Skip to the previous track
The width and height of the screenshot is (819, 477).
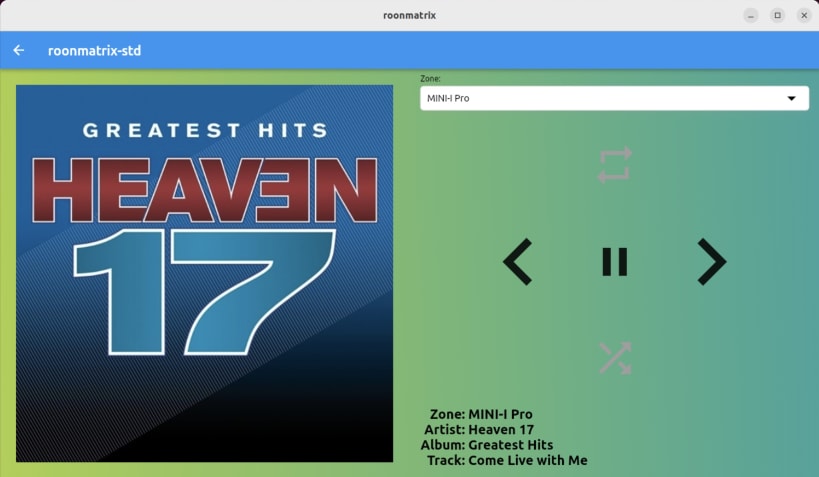coord(518,262)
